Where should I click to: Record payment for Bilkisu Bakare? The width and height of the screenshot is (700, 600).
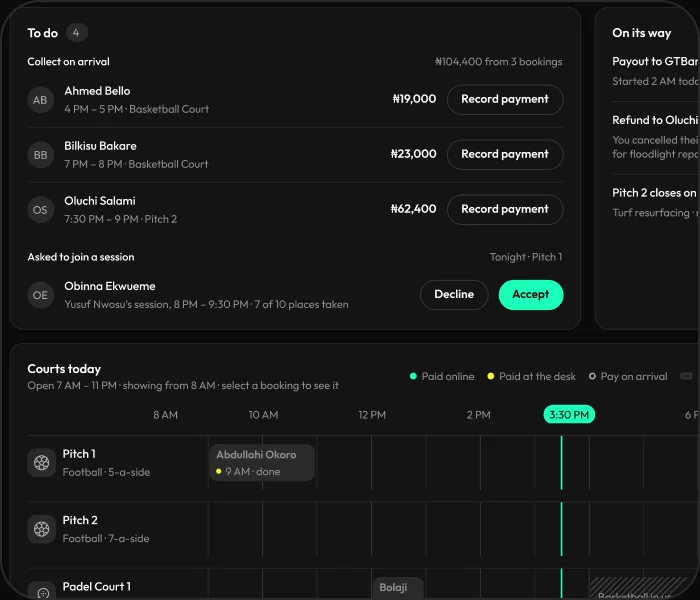pos(505,154)
